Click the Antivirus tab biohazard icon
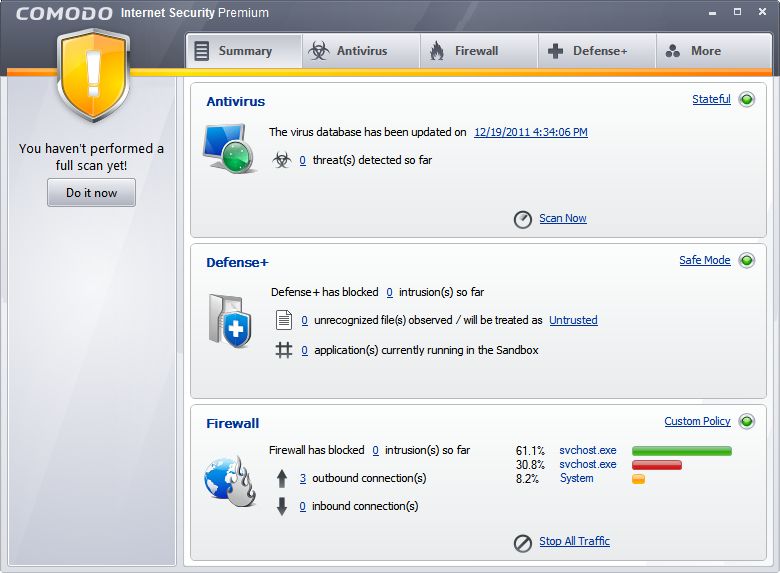 (x=318, y=51)
